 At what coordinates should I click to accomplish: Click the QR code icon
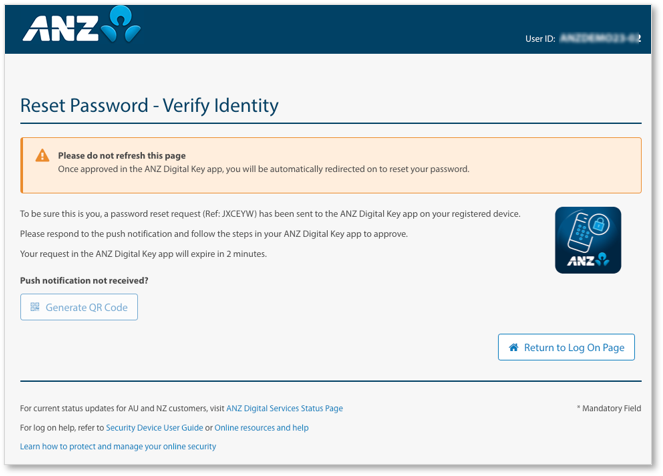point(35,307)
